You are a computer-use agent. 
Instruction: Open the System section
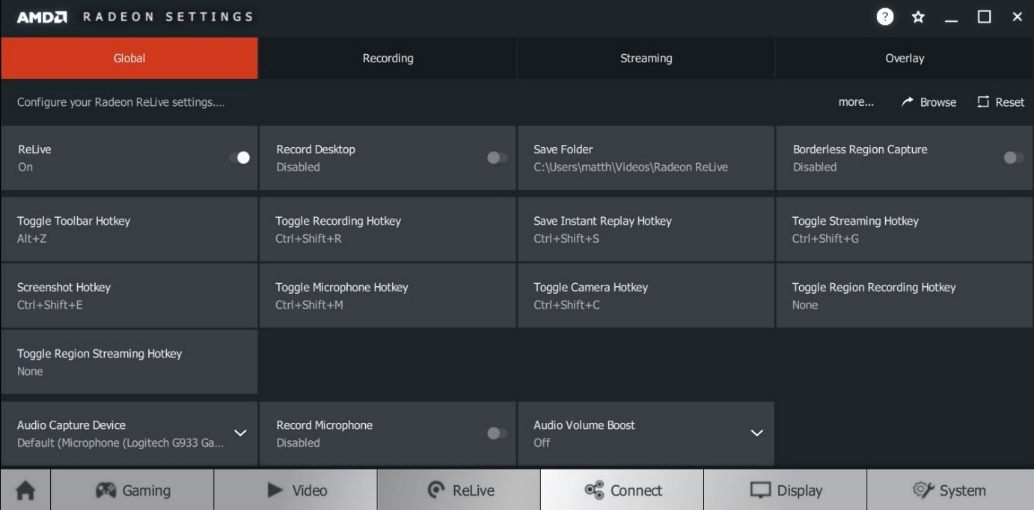tap(949, 490)
